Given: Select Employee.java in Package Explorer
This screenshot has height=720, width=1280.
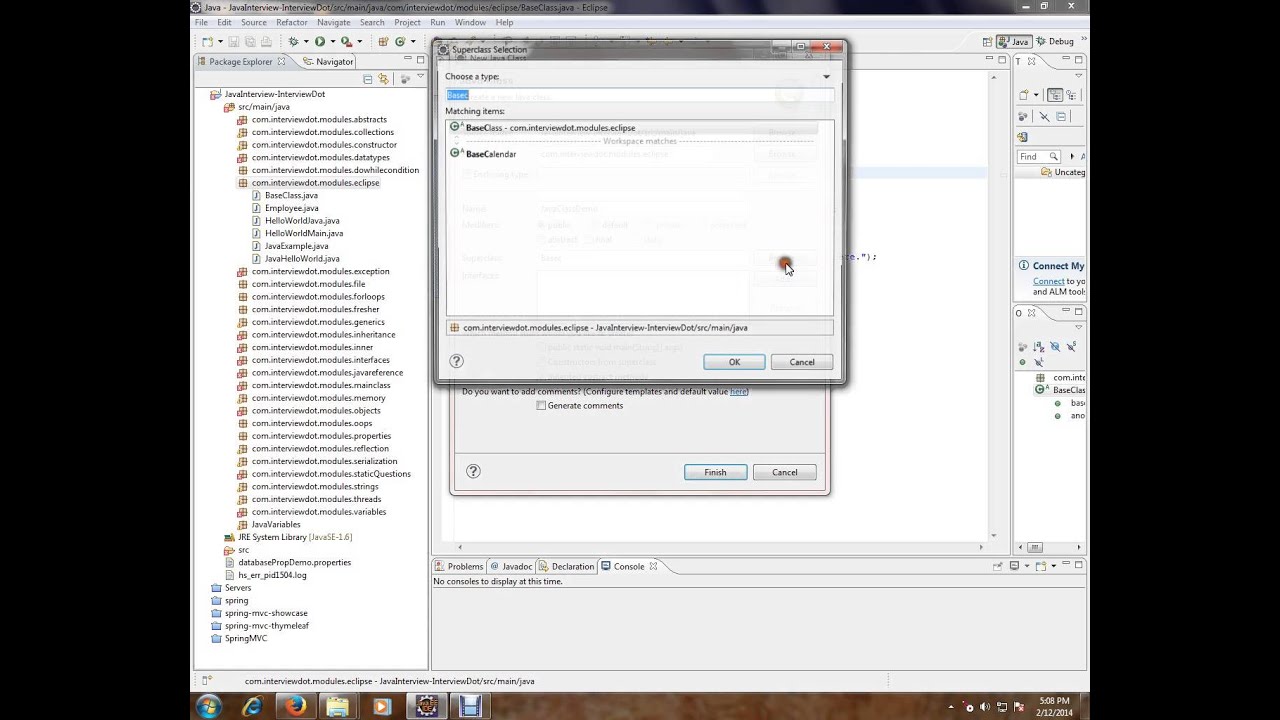Looking at the screenshot, I should [291, 208].
